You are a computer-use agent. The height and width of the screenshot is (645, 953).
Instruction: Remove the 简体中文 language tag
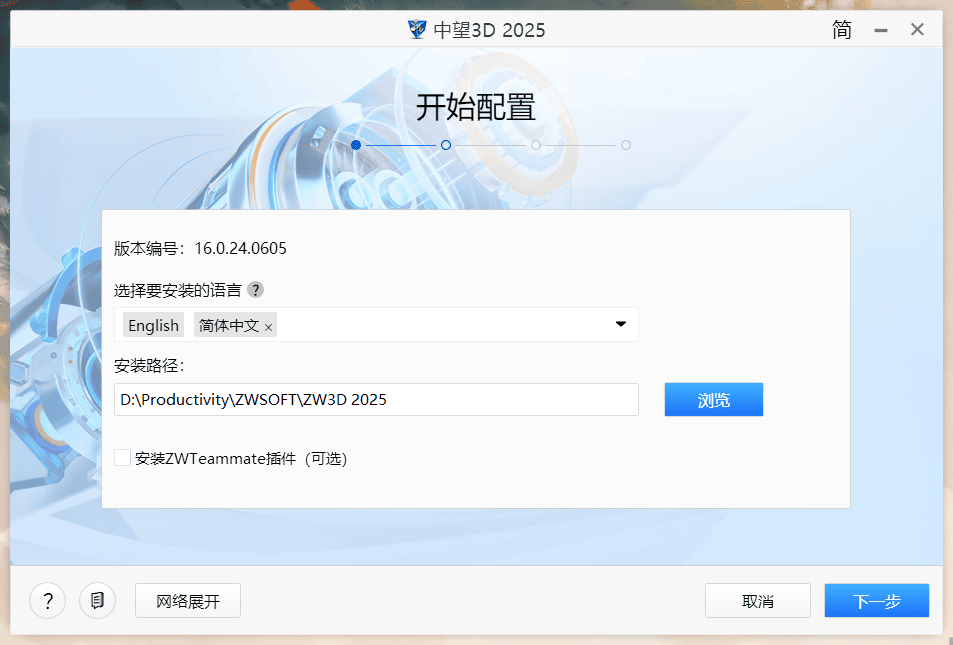(268, 328)
